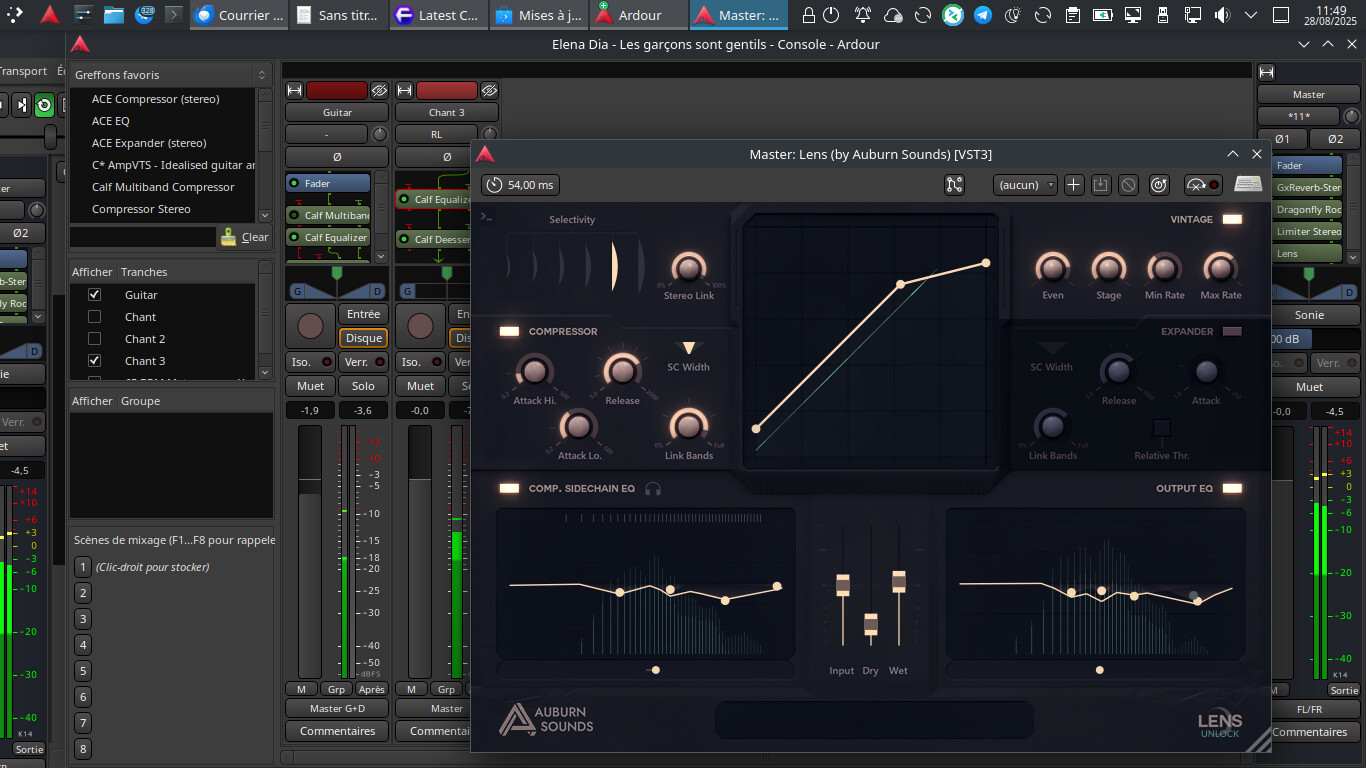Arm record on the Guitar strip
1366x768 pixels.
310,326
